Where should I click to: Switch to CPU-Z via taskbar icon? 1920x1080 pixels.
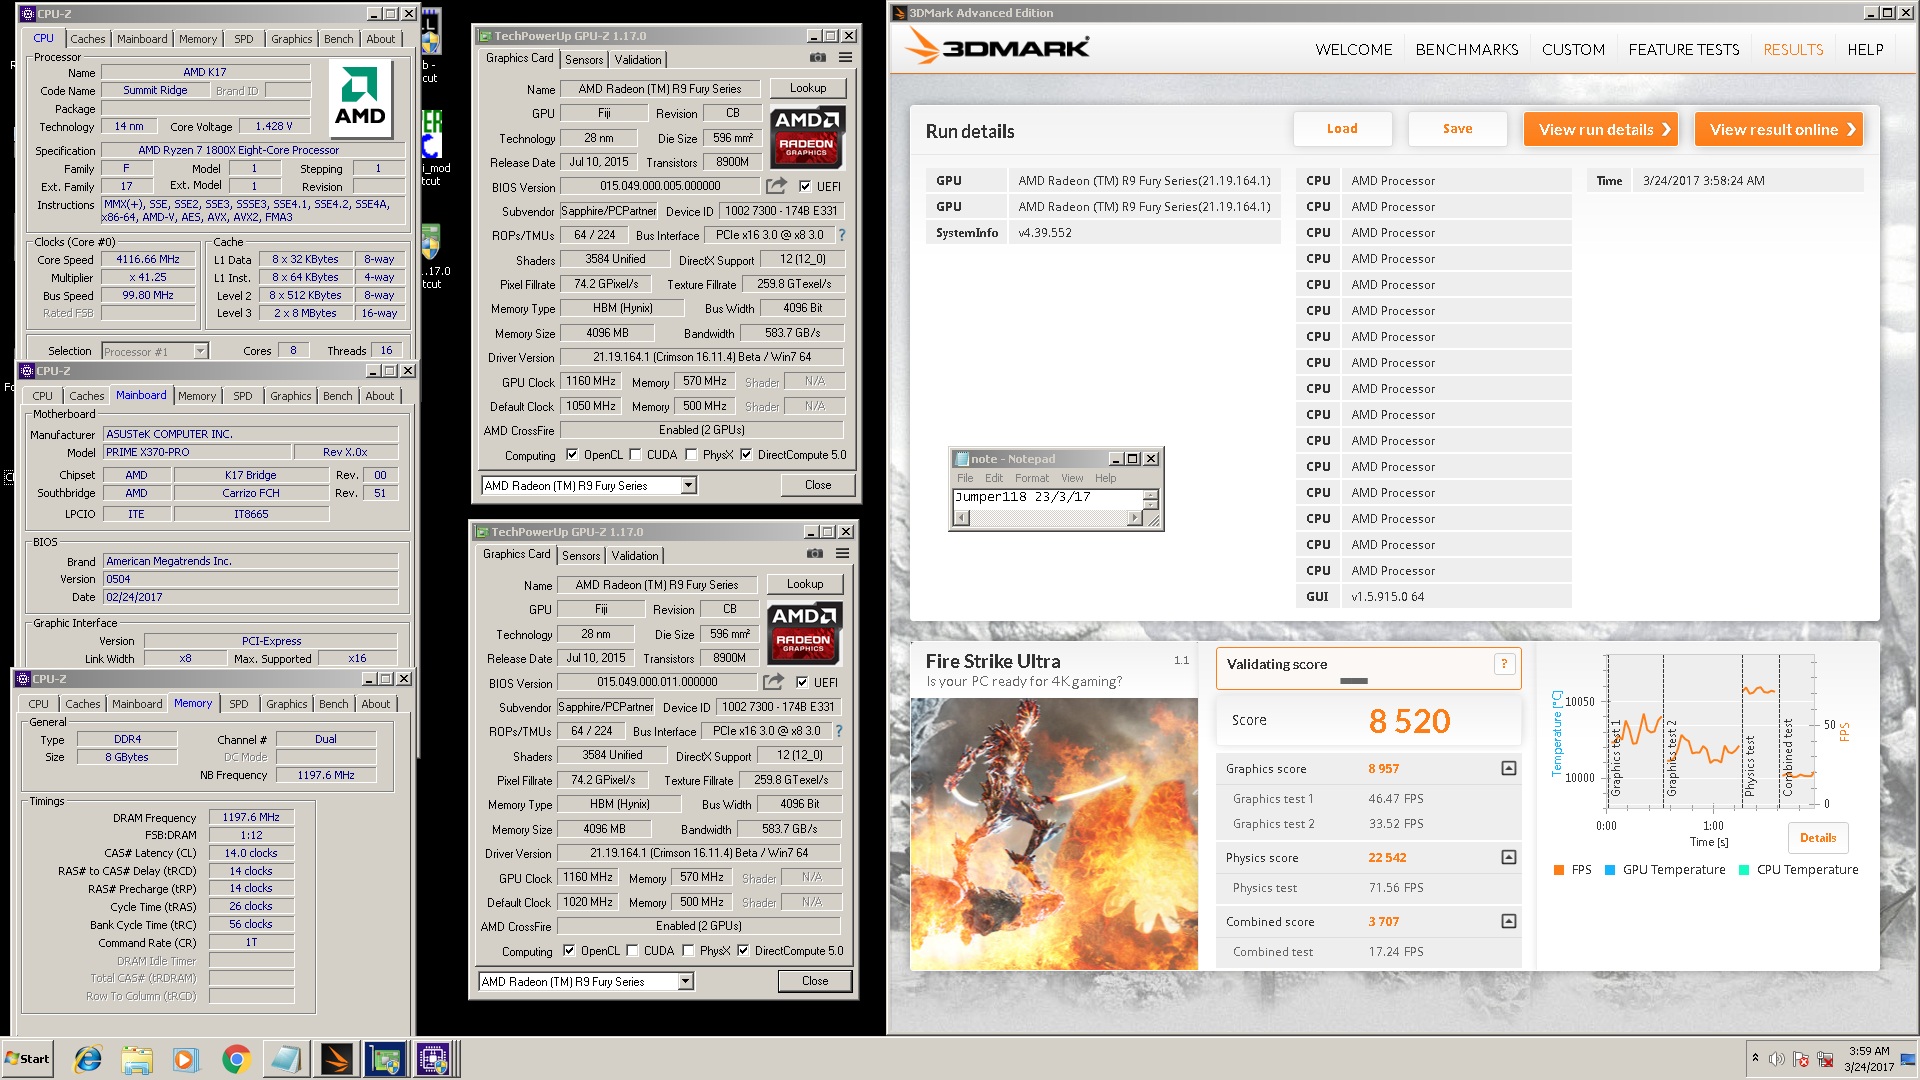434,1059
